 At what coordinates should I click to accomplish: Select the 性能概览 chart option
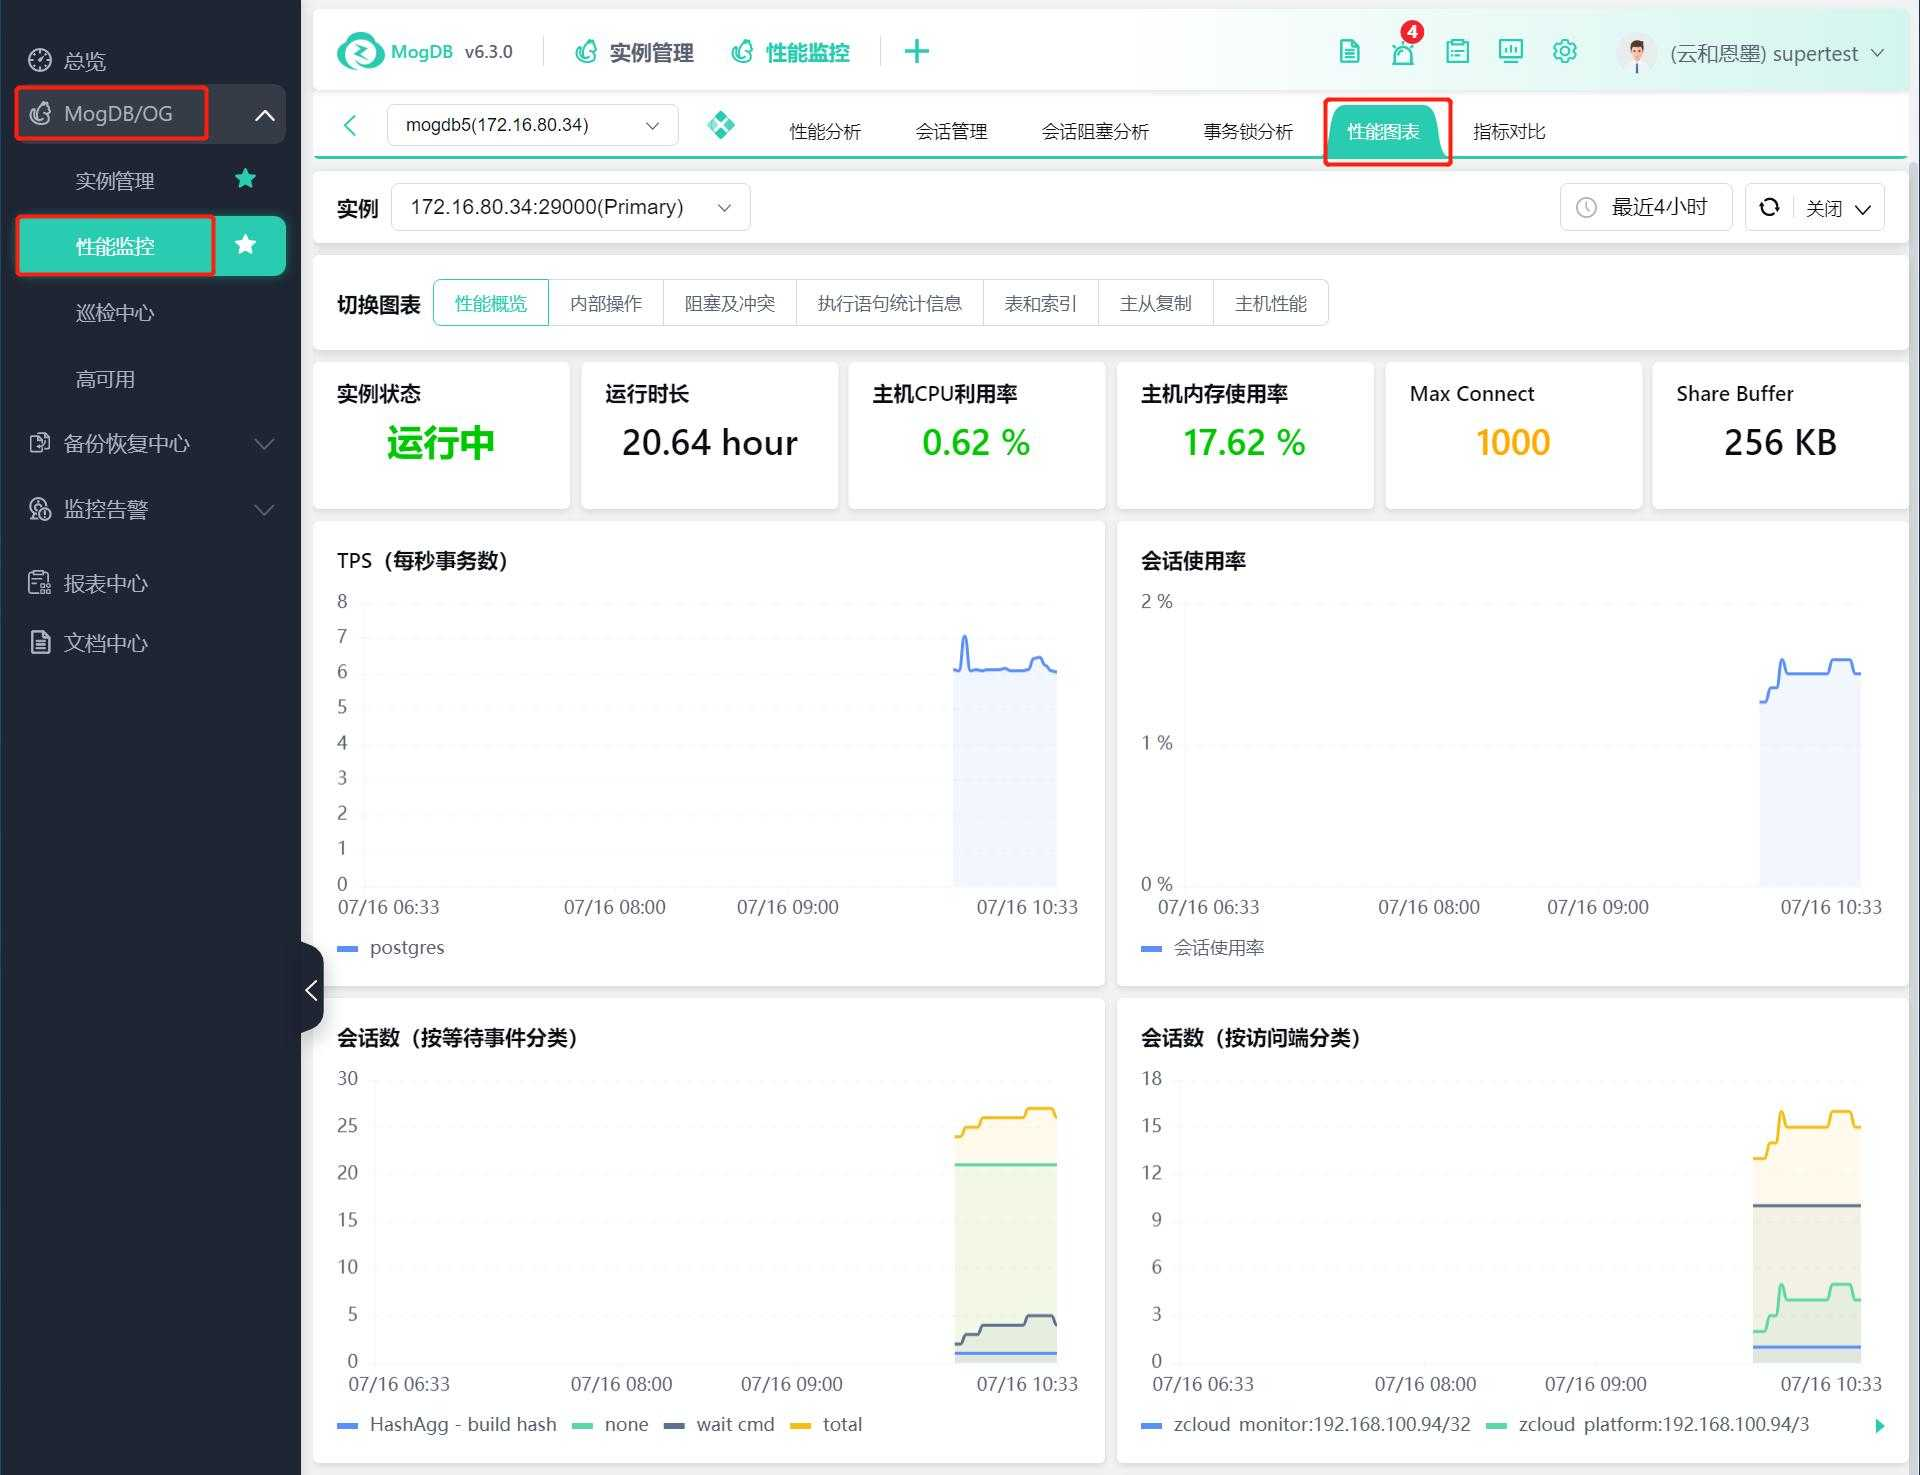pyautogui.click(x=490, y=303)
